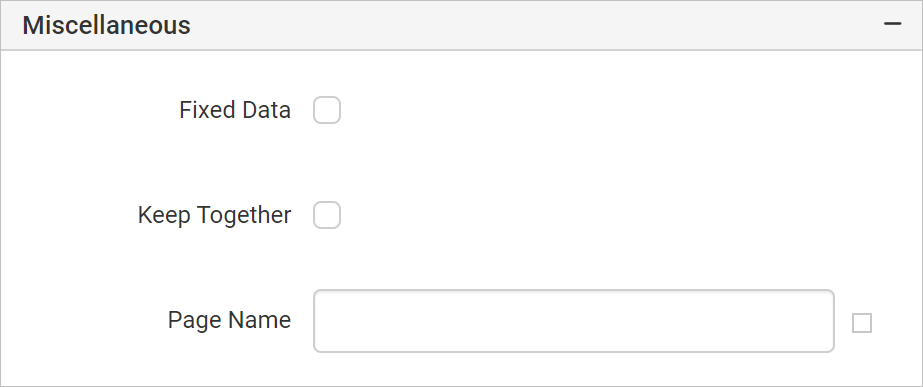Click inside the Page Name text box
This screenshot has height=387, width=923.
574,321
